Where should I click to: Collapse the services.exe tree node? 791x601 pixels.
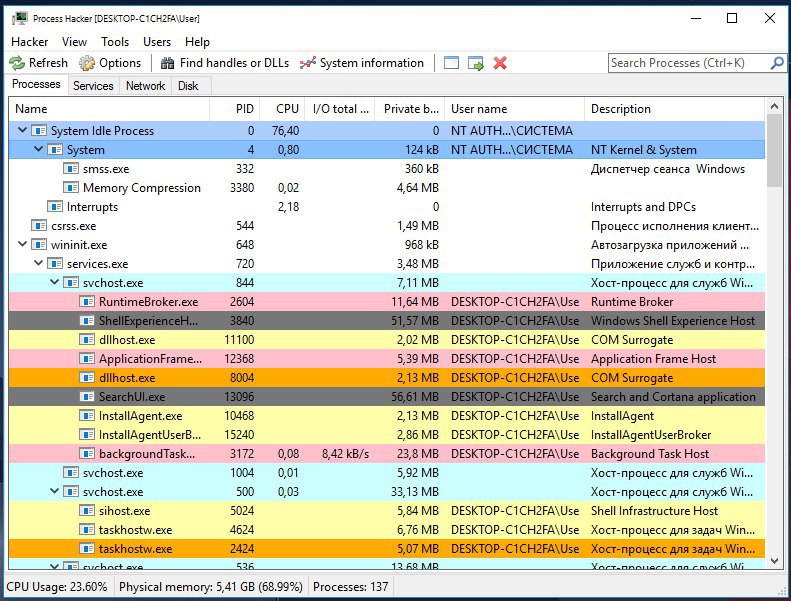(38, 263)
